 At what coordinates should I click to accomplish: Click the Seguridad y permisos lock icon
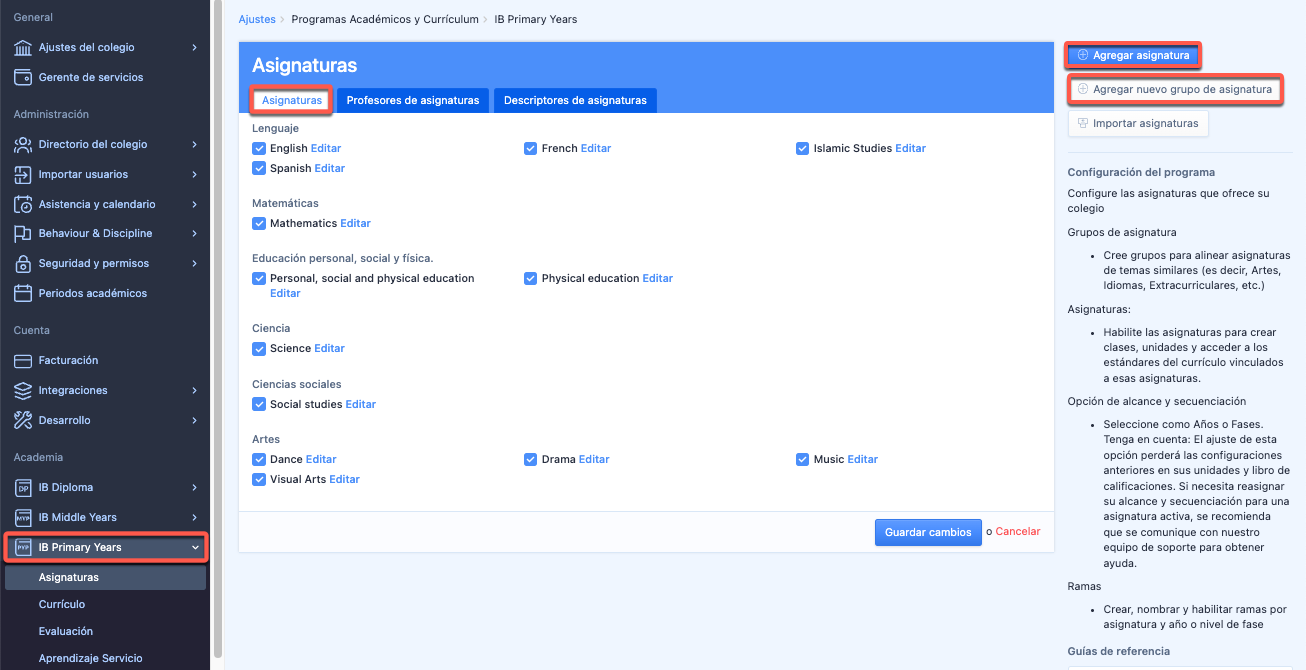click(x=23, y=263)
